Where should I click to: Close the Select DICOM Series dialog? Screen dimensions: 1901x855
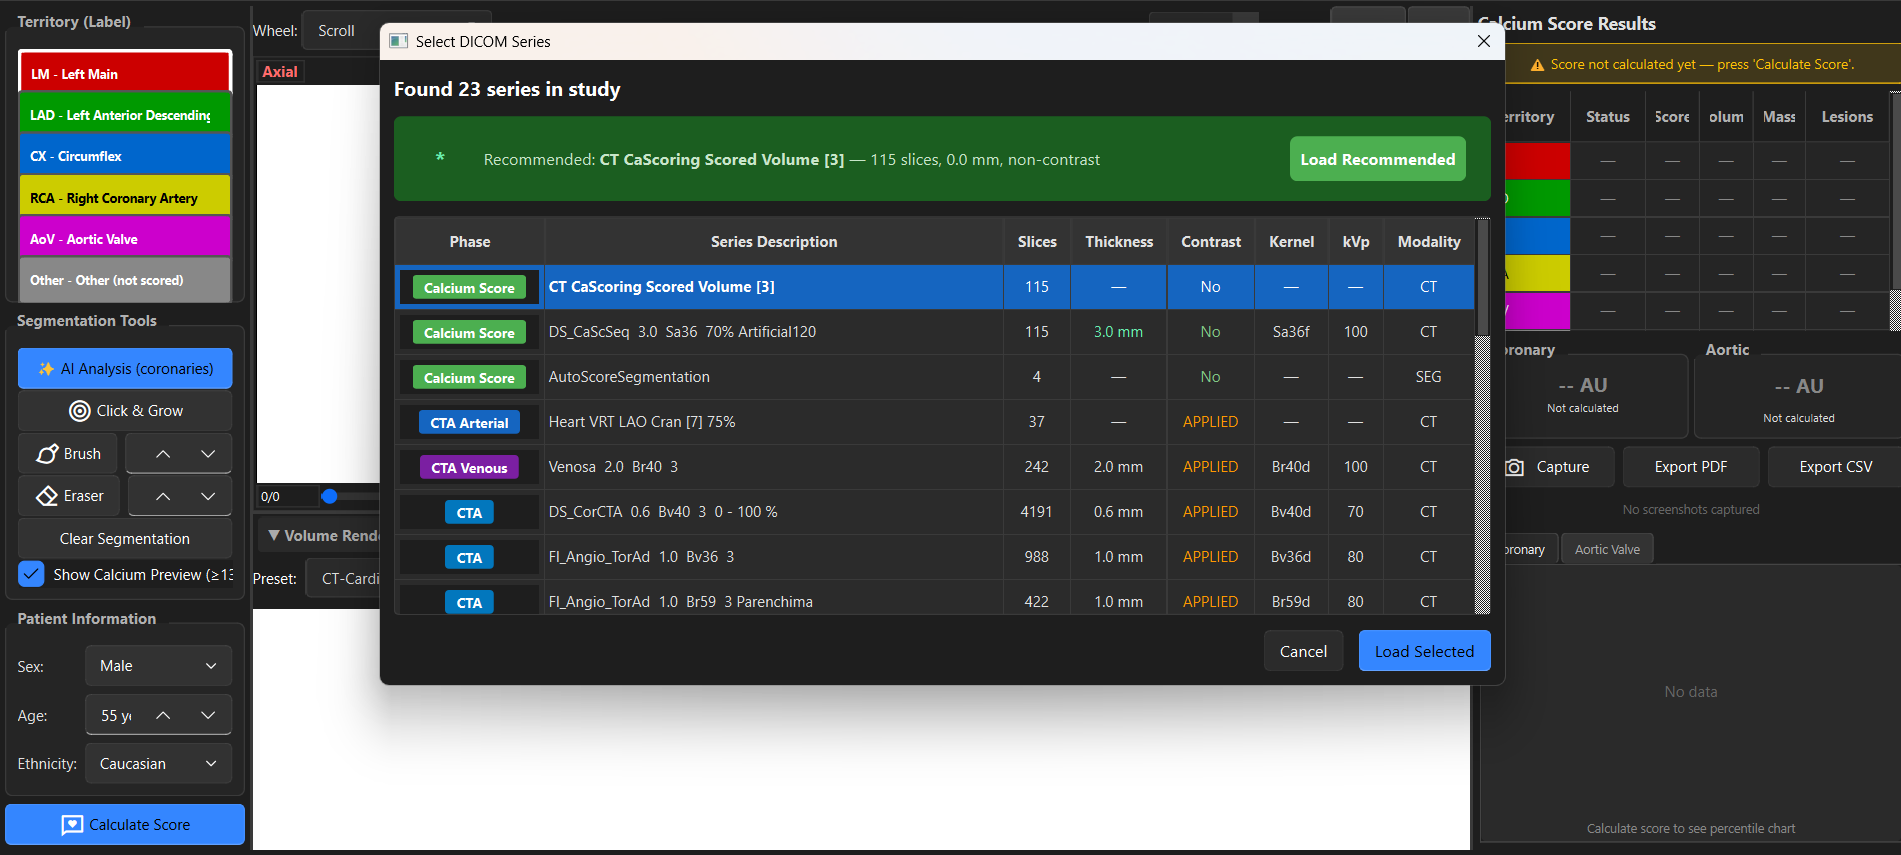(x=1484, y=41)
